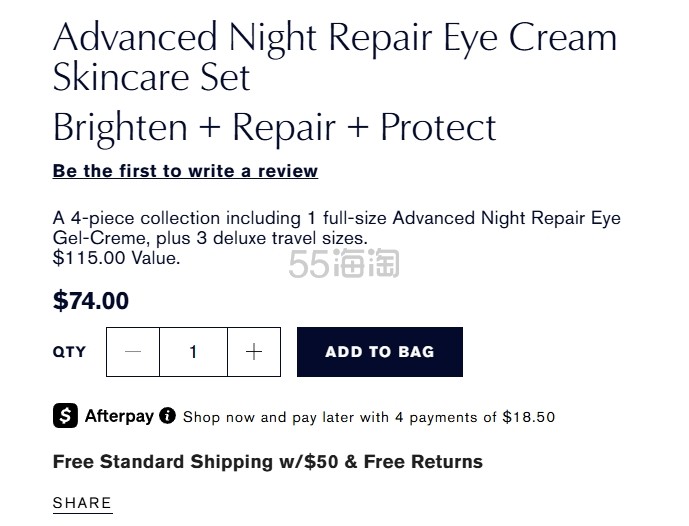689x526 pixels.
Task: Increase quantity with the plus button
Action: [254, 352]
